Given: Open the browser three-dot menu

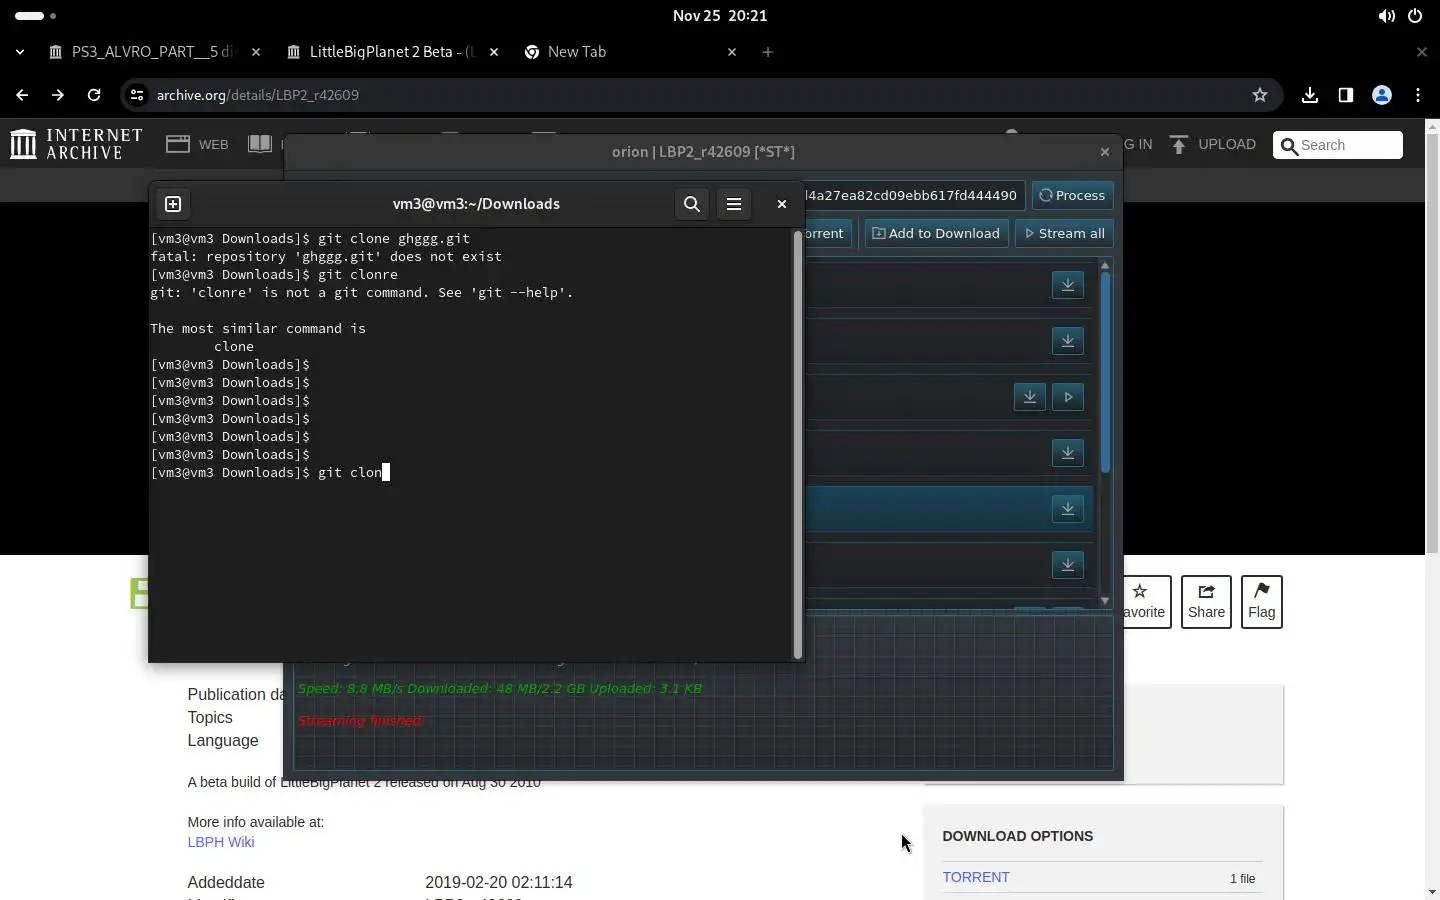Looking at the screenshot, I should [1418, 95].
